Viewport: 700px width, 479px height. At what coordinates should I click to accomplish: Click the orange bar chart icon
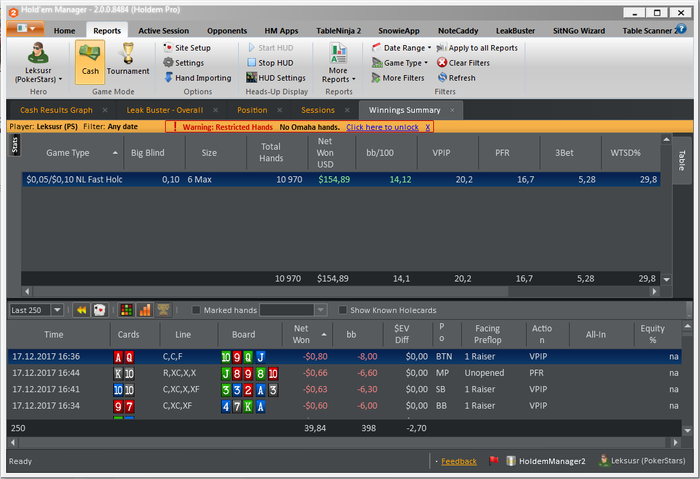tap(145, 310)
